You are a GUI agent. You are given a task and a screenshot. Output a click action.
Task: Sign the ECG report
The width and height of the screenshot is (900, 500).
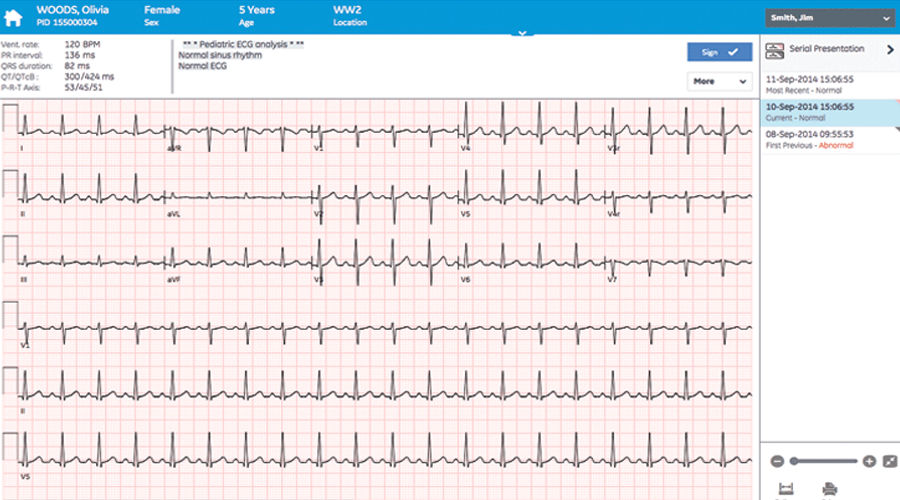click(x=719, y=52)
